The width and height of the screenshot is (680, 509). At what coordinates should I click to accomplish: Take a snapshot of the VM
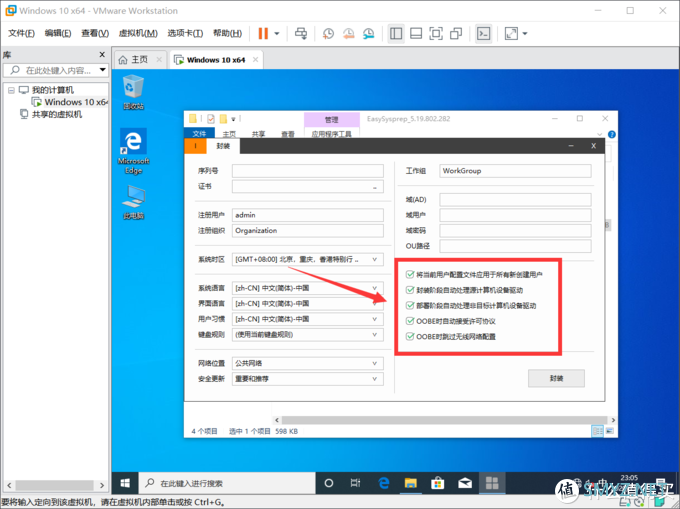[328, 33]
